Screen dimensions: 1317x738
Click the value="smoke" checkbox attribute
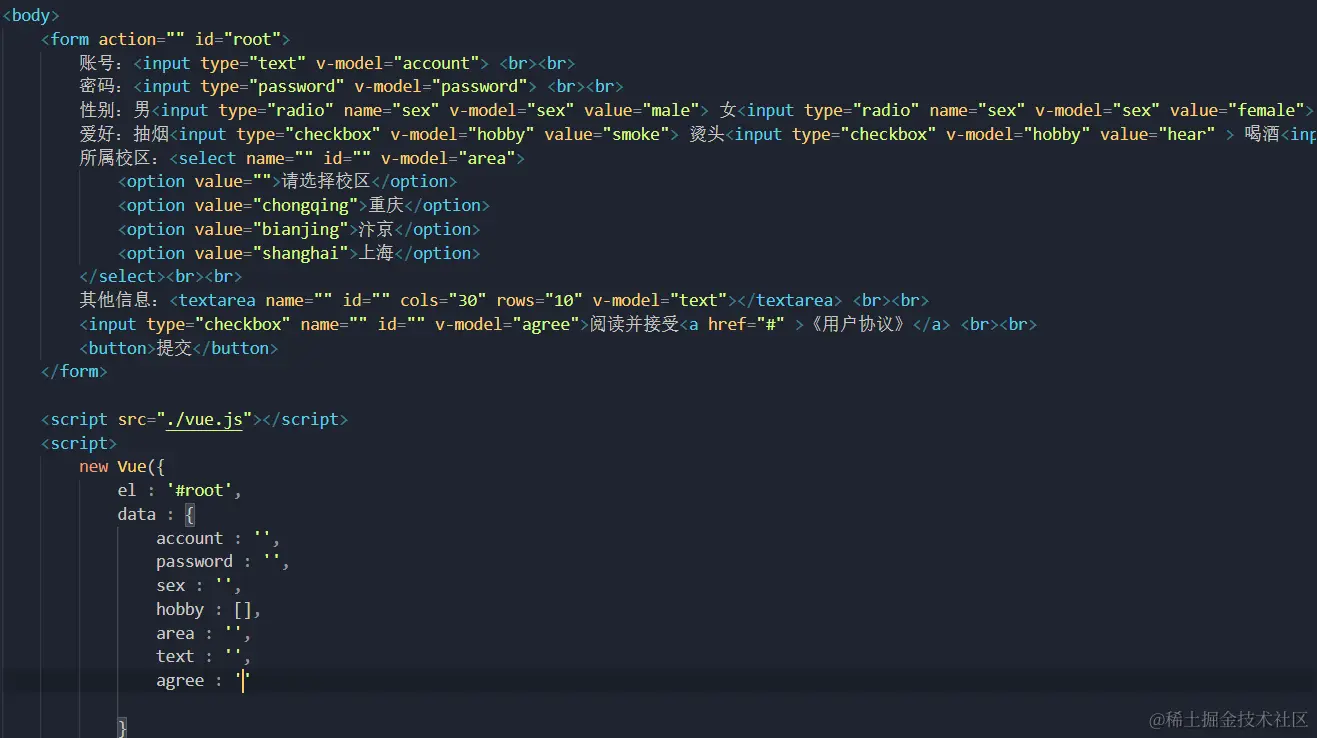click(606, 134)
